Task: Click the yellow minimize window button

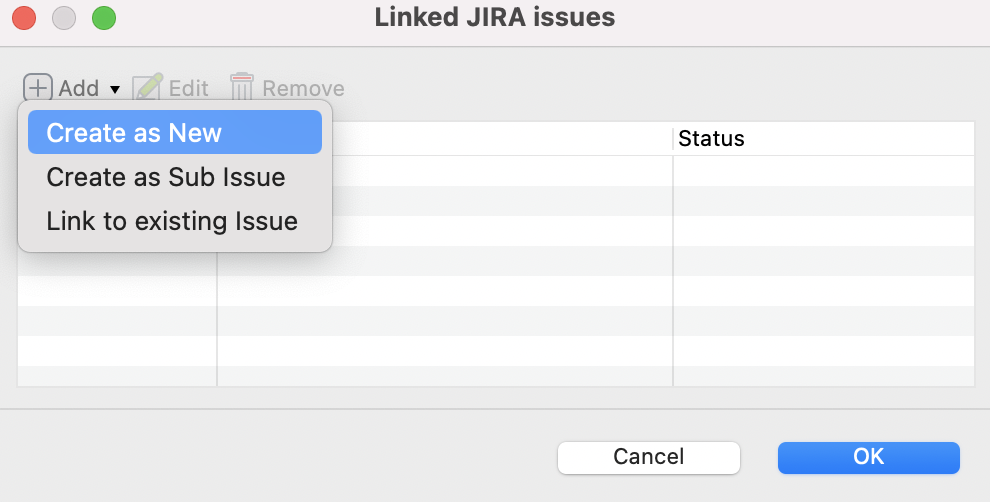Action: click(63, 17)
